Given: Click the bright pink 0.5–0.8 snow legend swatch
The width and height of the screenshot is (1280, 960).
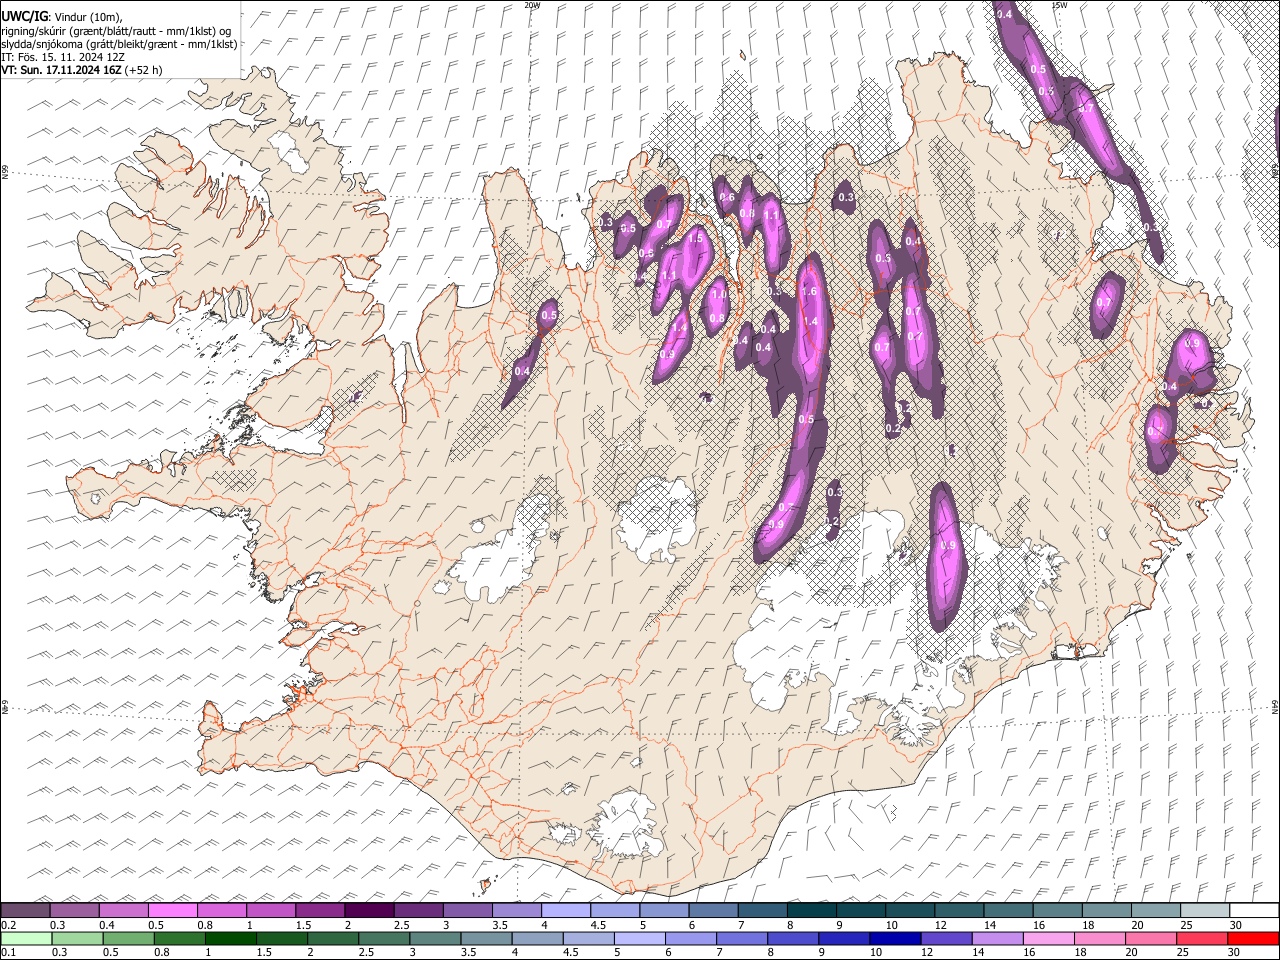Looking at the screenshot, I should (x=173, y=911).
